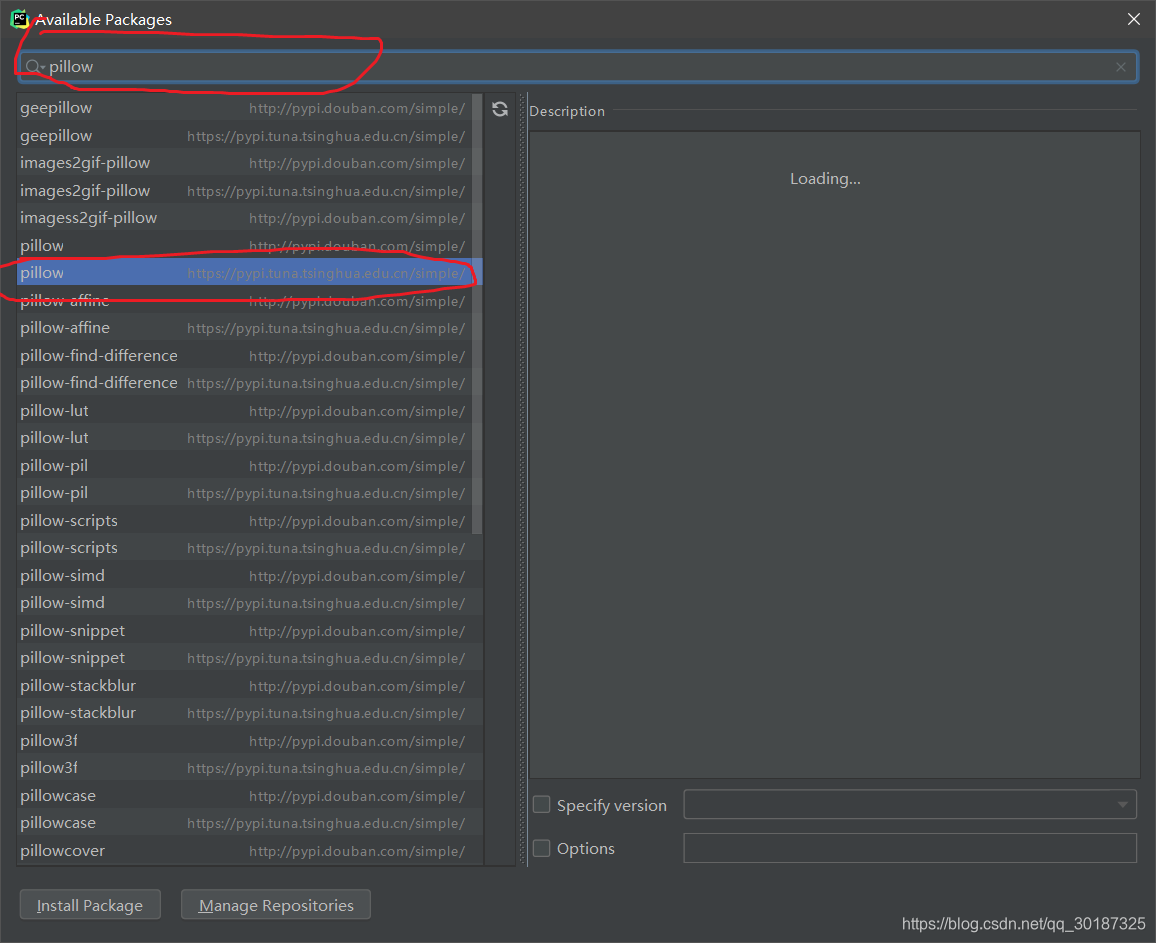The height and width of the screenshot is (943, 1156).
Task: Select pillow-lut from tsinghua repository
Action: tap(245, 438)
